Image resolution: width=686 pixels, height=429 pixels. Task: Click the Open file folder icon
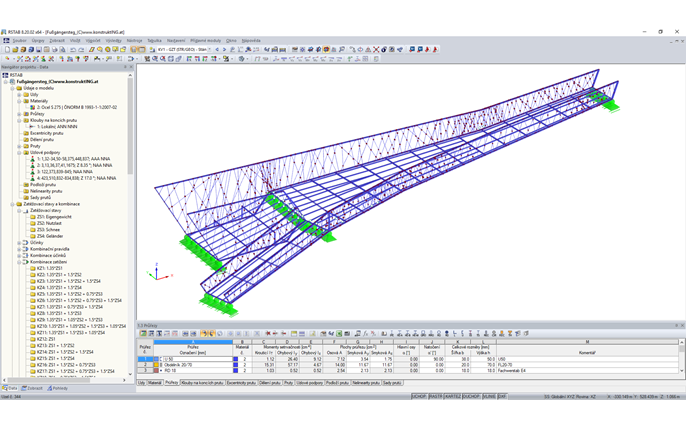[15, 49]
